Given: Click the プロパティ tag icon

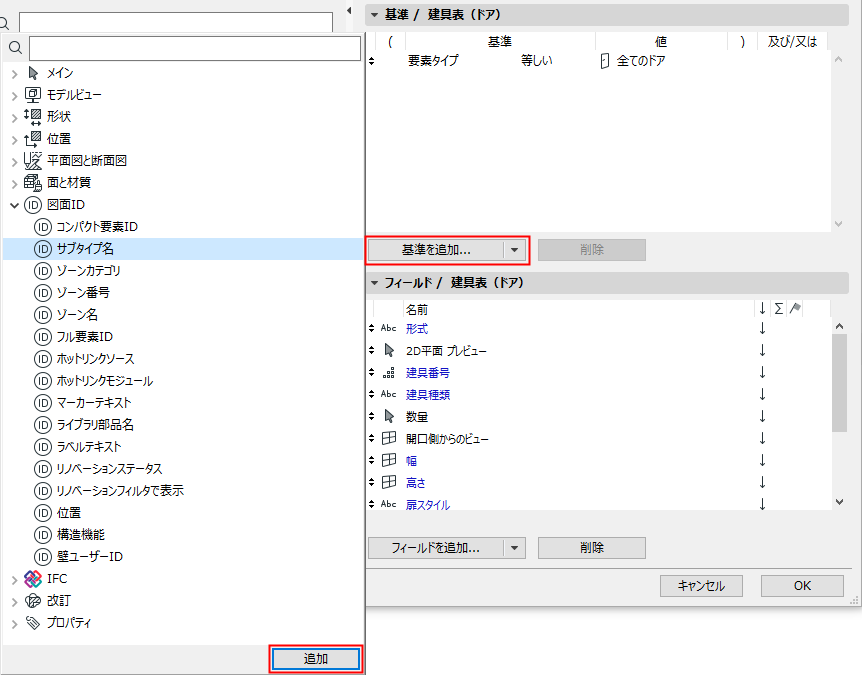Looking at the screenshot, I should [x=33, y=622].
